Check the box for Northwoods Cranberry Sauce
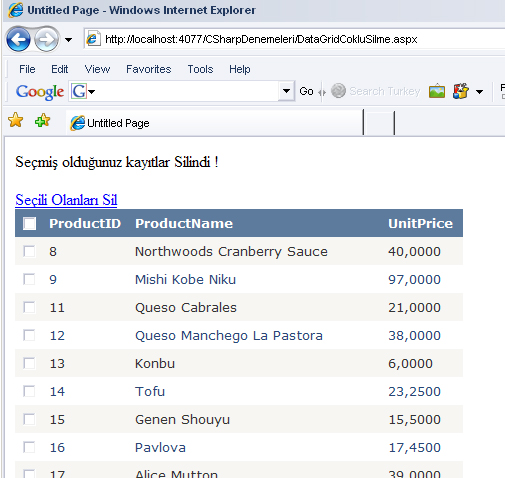 [29, 251]
